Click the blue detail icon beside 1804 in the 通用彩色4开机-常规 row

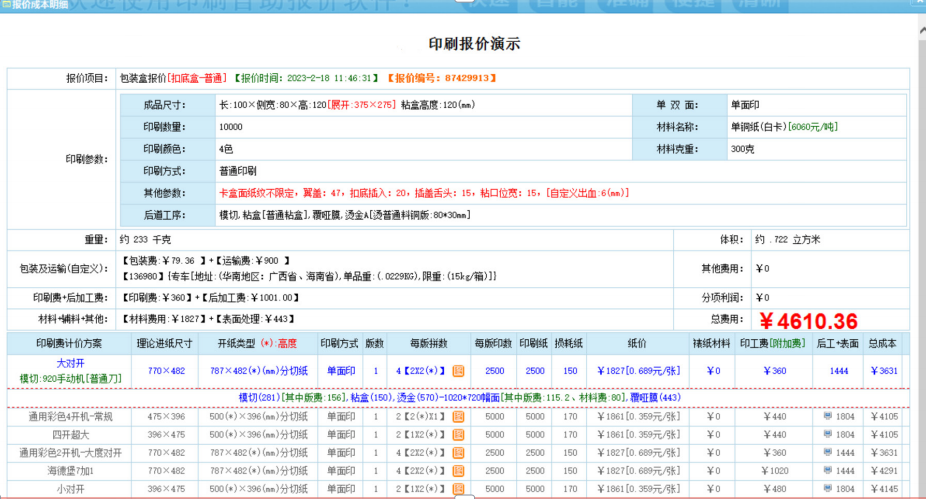827,416
